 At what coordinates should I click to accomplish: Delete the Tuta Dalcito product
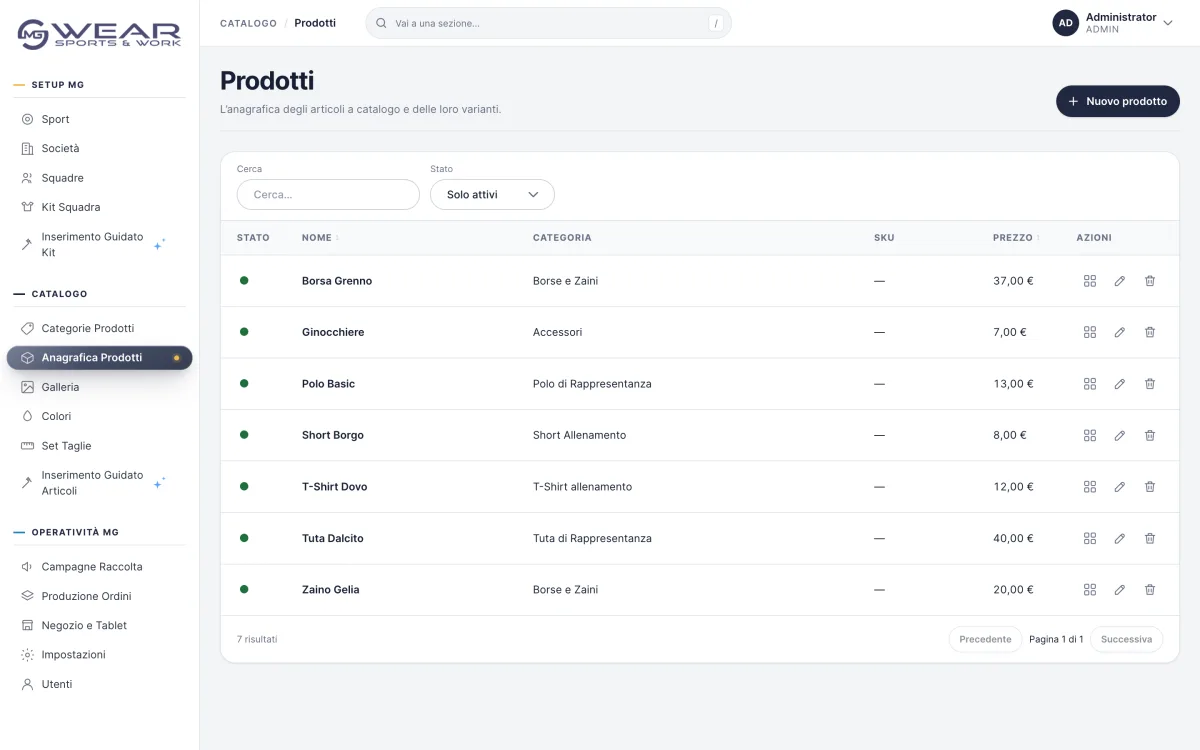click(x=1150, y=538)
